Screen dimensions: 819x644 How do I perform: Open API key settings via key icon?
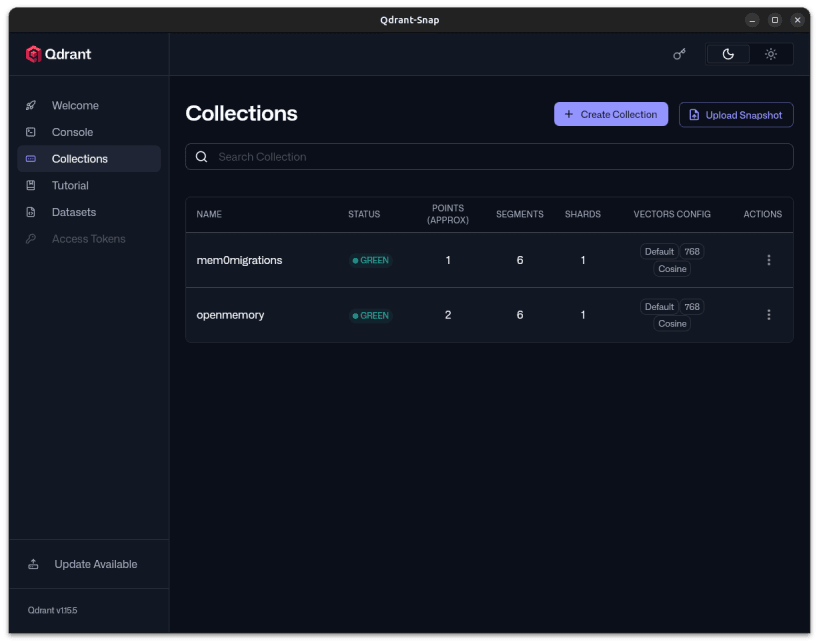tap(679, 54)
